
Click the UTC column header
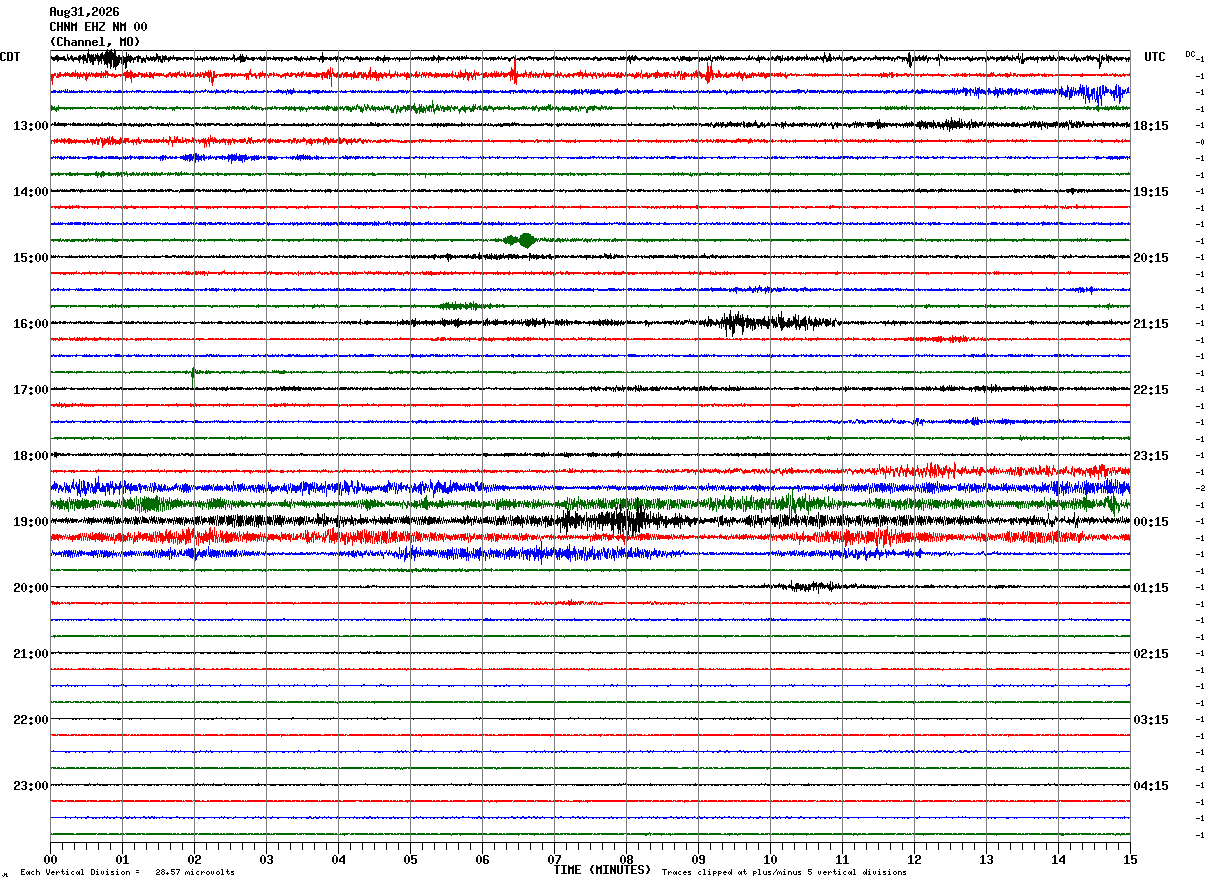(x=1155, y=57)
